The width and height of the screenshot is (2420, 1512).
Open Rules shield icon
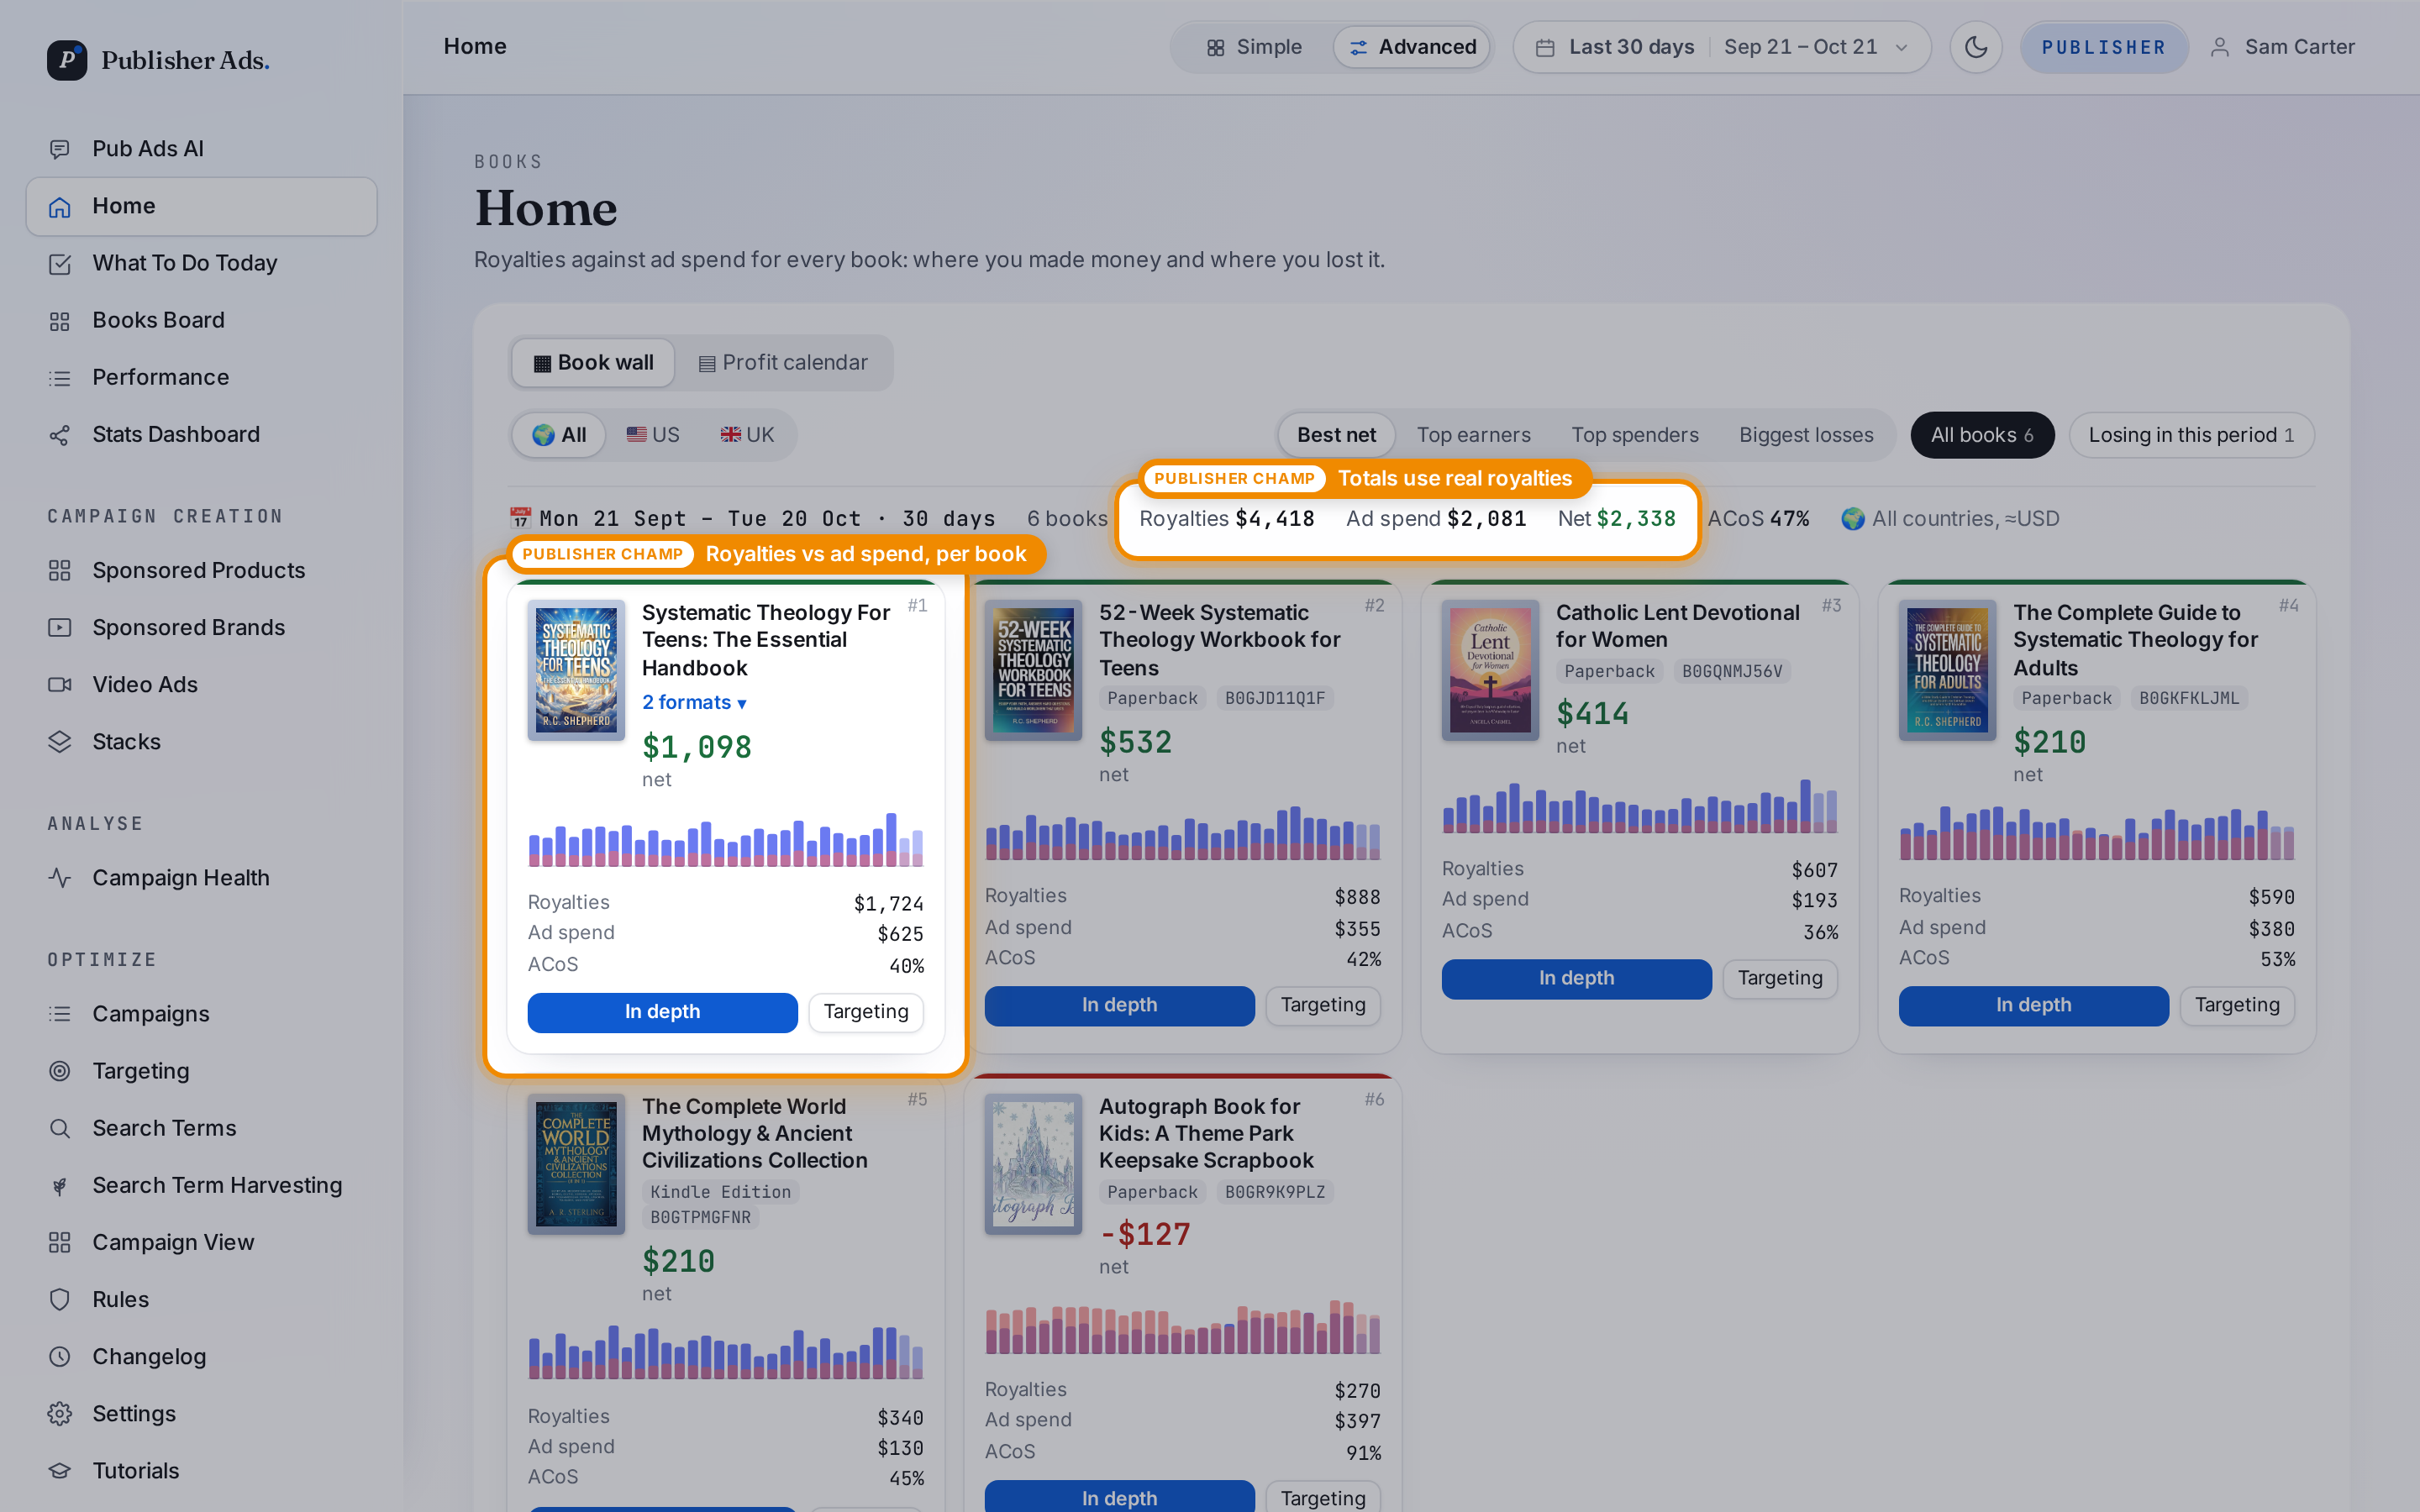click(60, 1299)
